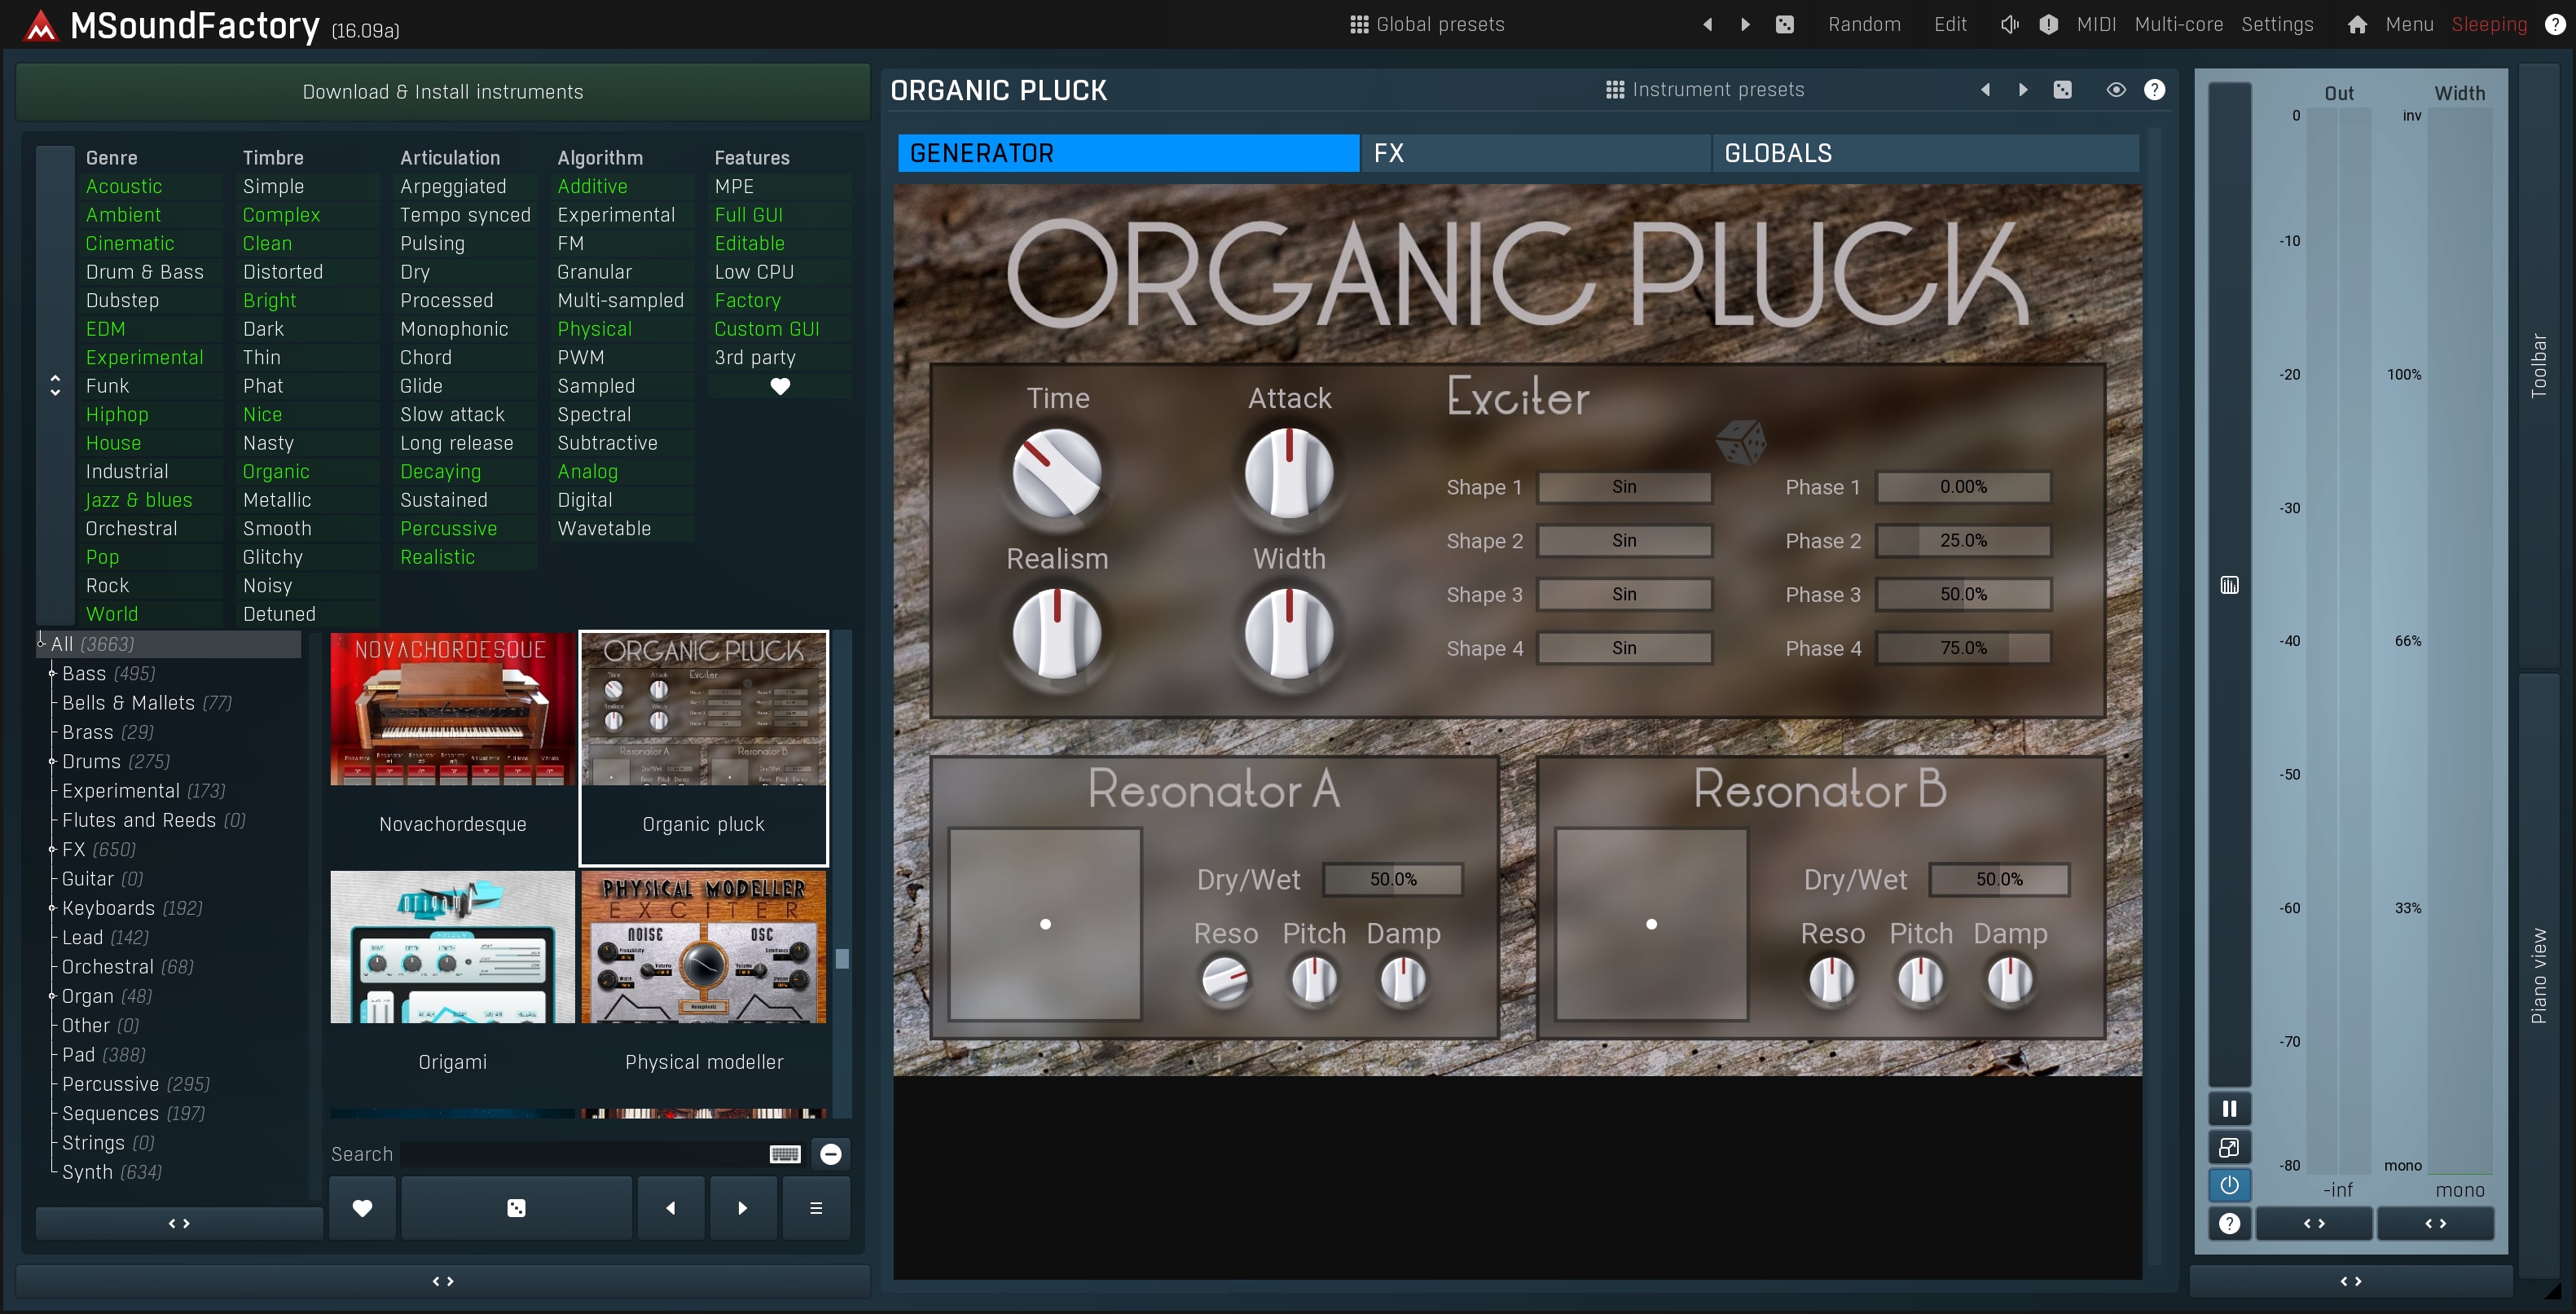Click the Random button in top bar
Image resolution: width=2576 pixels, height=1314 pixels.
pos(1864,24)
